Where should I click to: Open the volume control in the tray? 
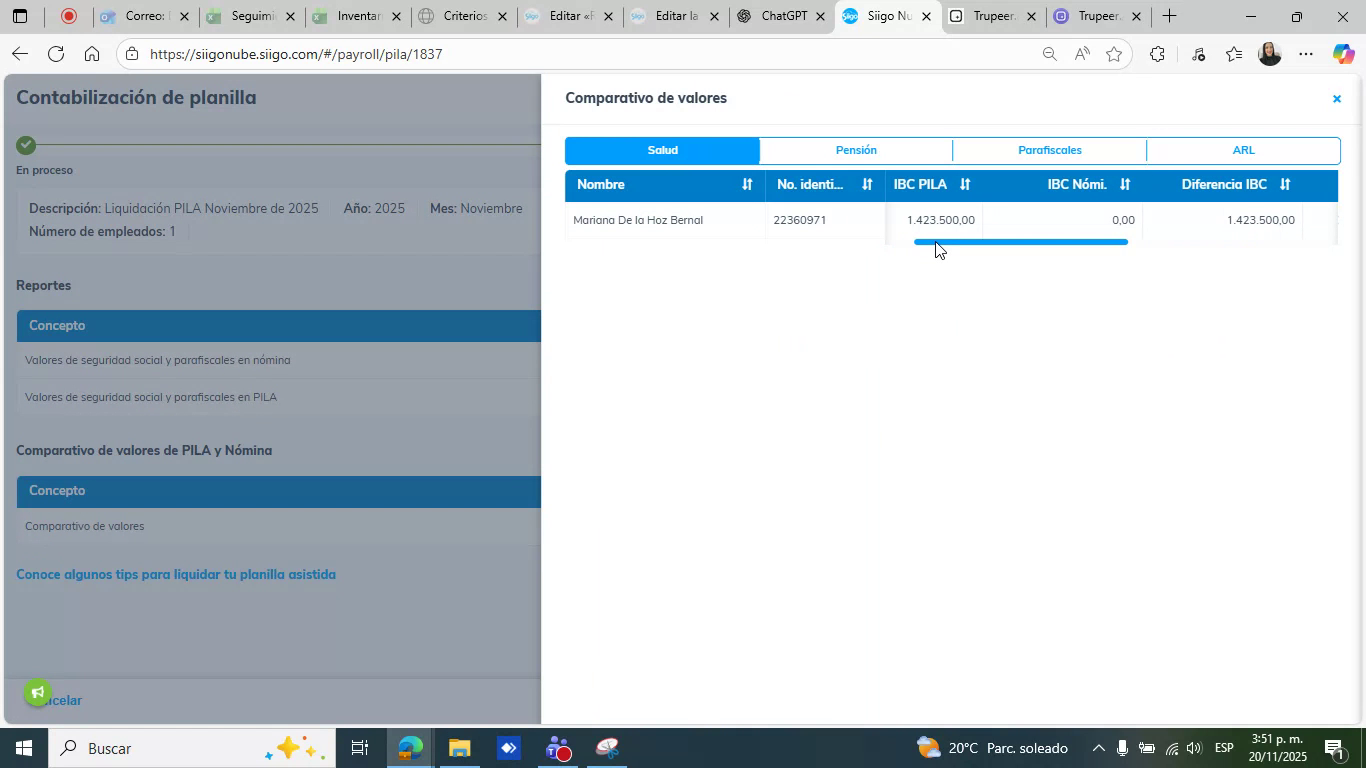(x=1193, y=748)
